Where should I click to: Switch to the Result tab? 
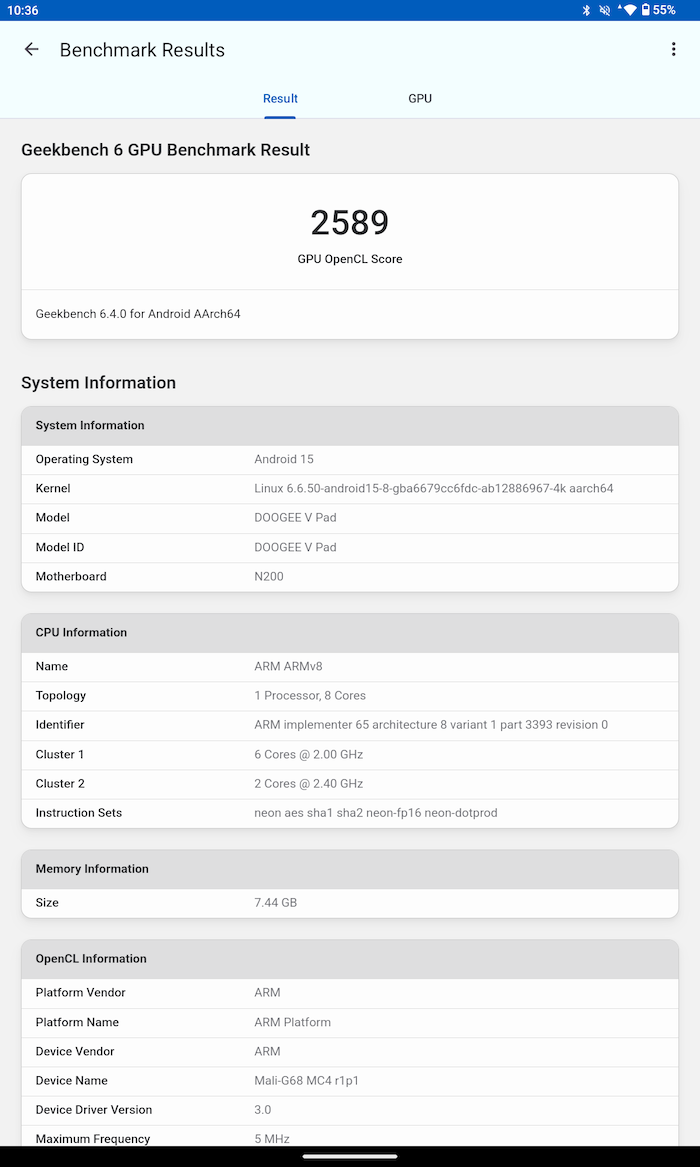pyautogui.click(x=280, y=99)
